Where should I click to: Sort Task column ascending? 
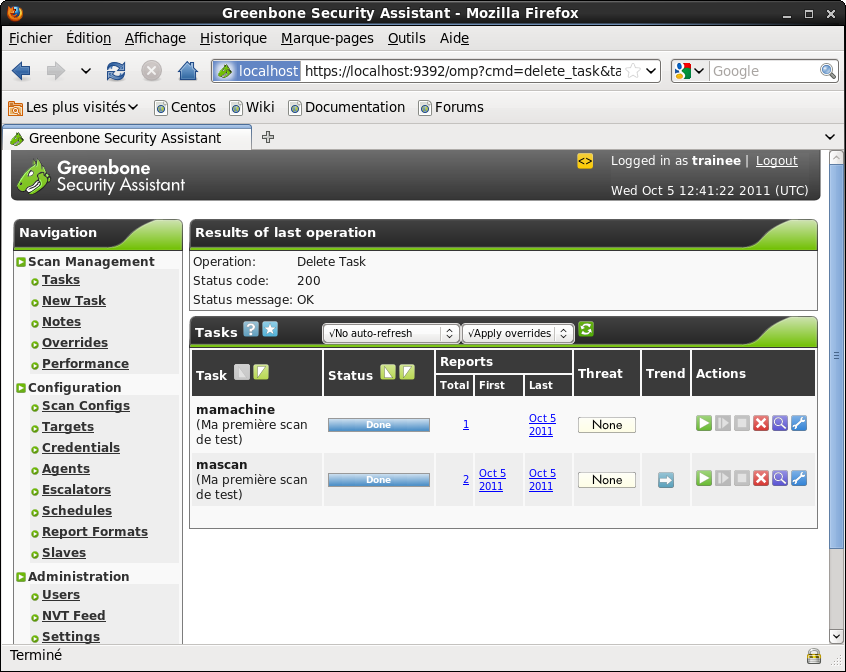(x=242, y=372)
